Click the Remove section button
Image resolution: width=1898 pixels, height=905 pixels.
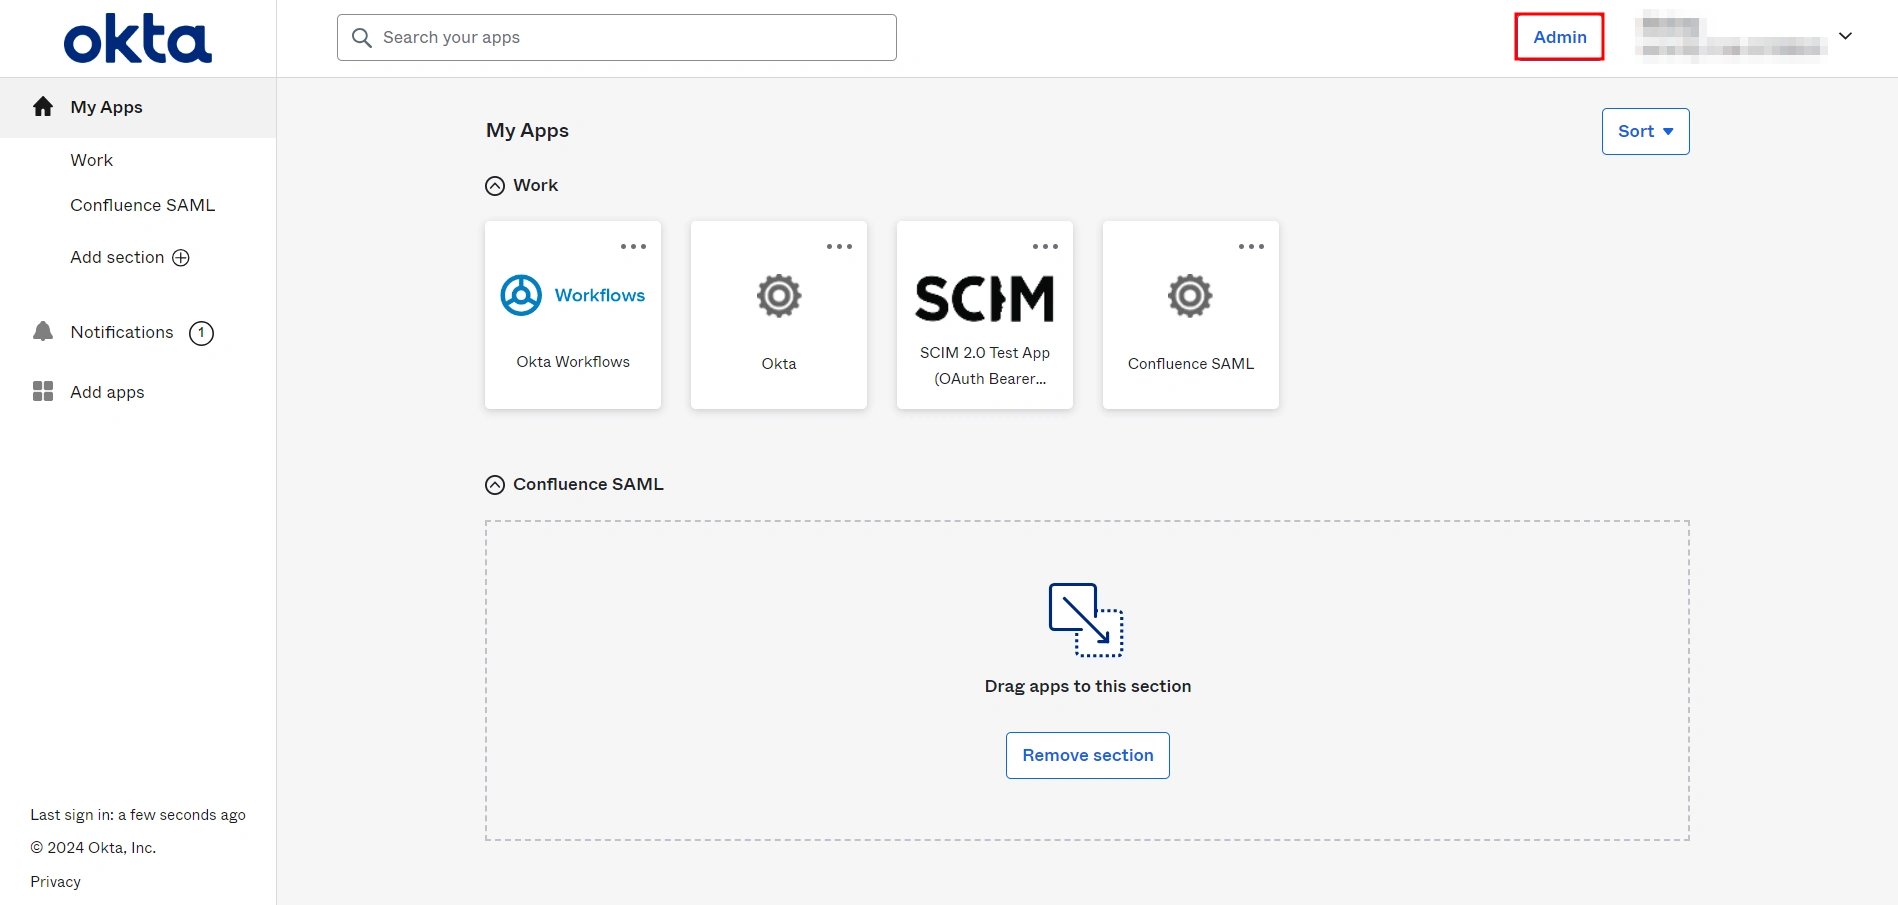tap(1088, 755)
